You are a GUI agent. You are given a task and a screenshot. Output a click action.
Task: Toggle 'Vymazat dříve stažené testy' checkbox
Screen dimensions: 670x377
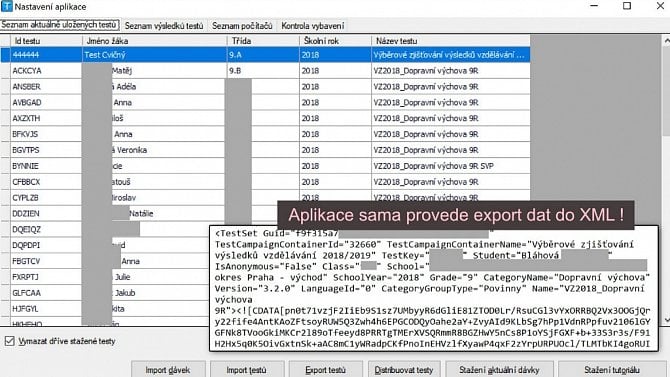[x=9, y=341]
